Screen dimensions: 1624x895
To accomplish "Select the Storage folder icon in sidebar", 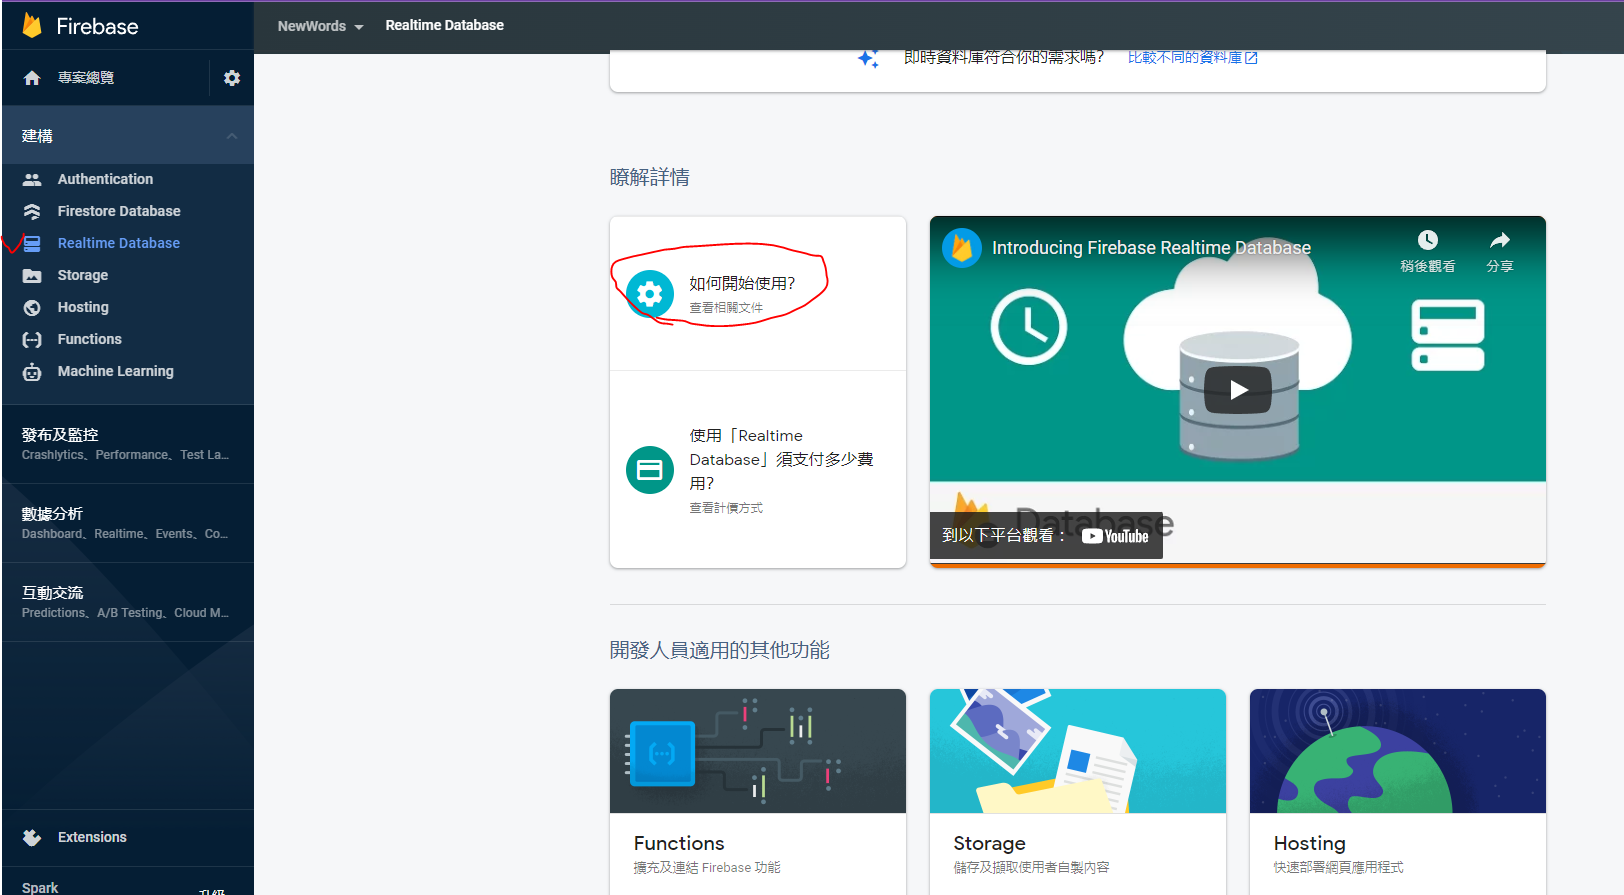I will click(32, 275).
